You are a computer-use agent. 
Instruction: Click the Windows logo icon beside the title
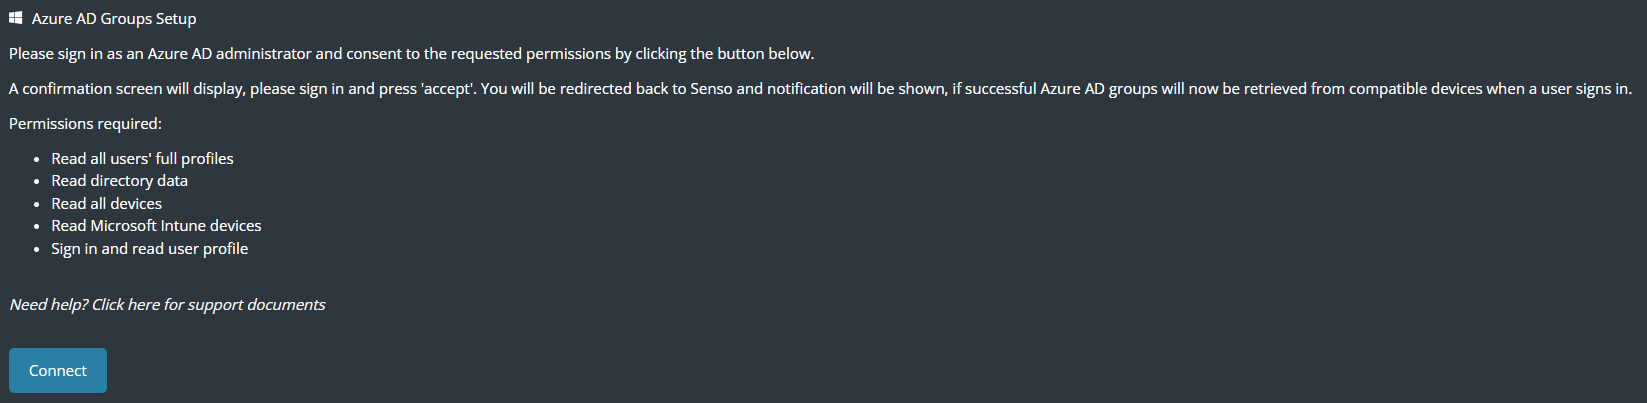(16, 18)
